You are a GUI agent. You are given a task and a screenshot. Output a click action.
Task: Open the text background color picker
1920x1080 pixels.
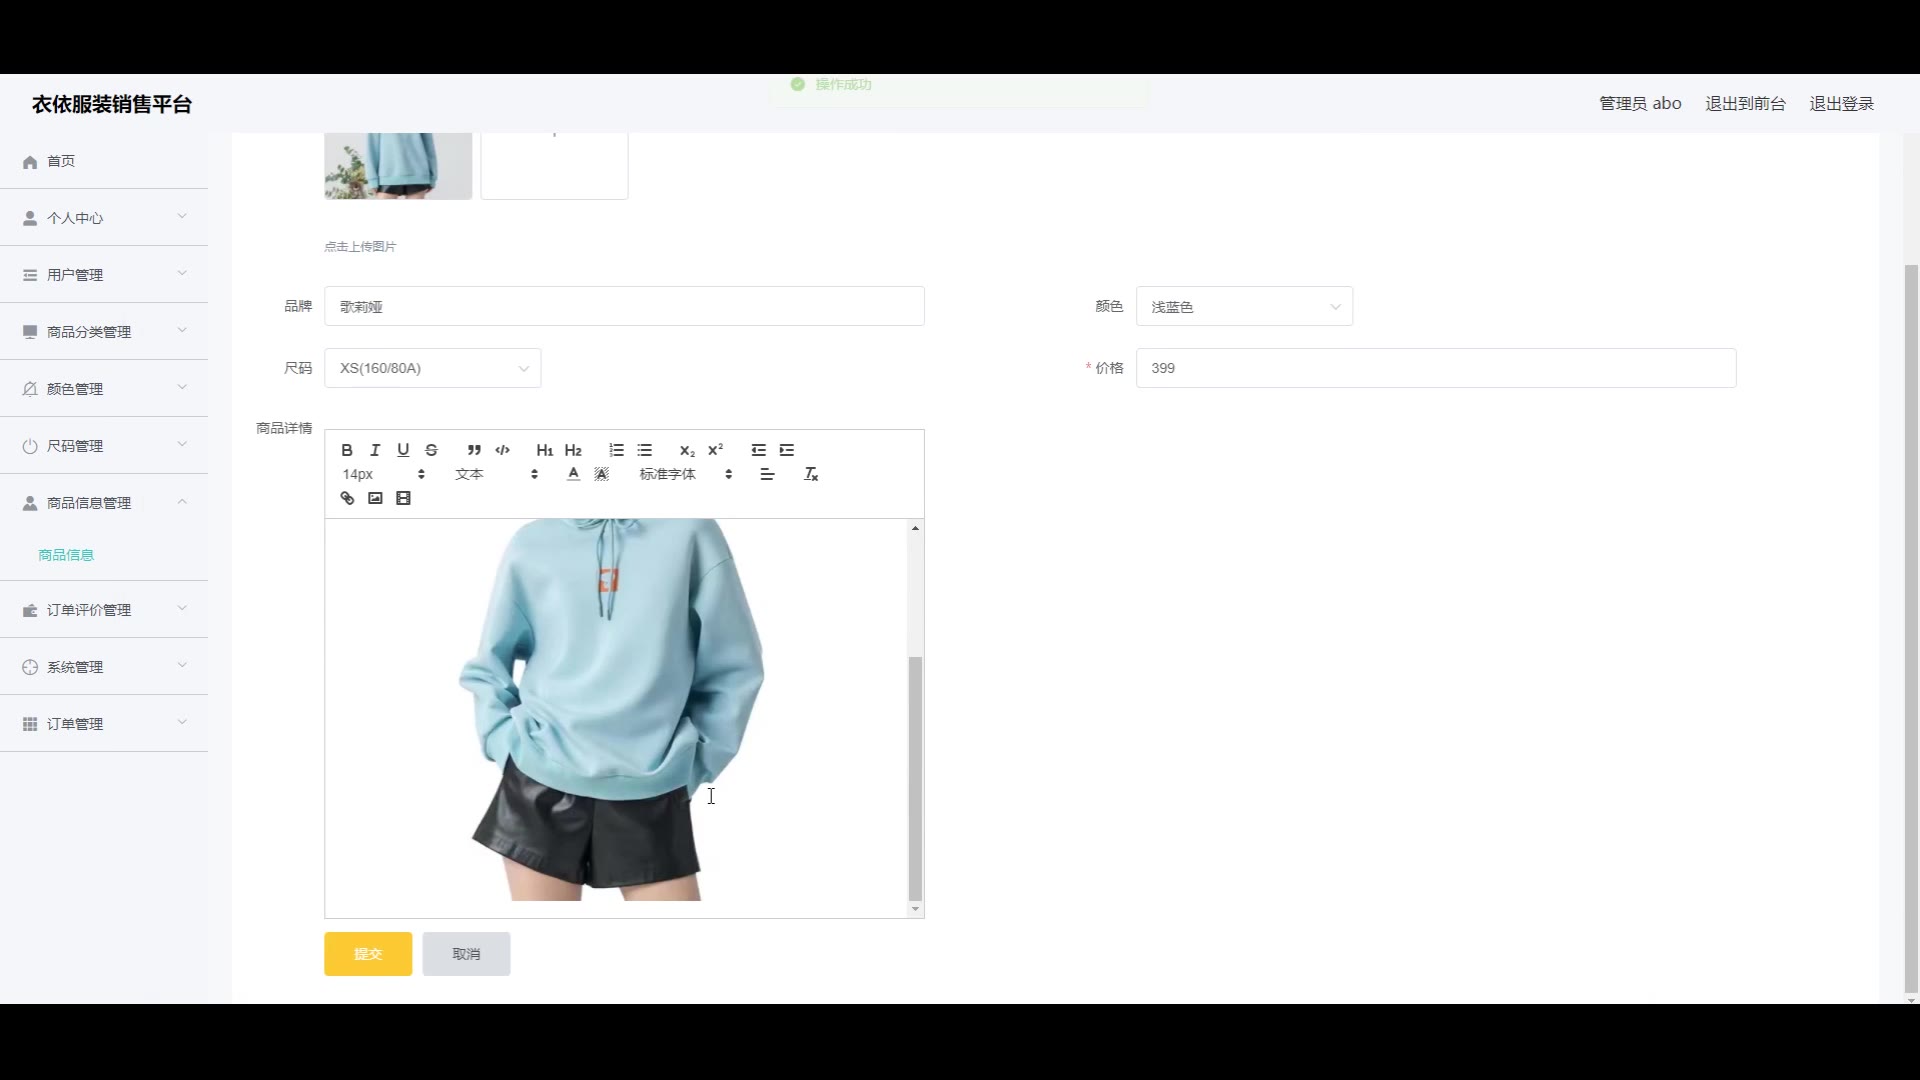coord(601,474)
